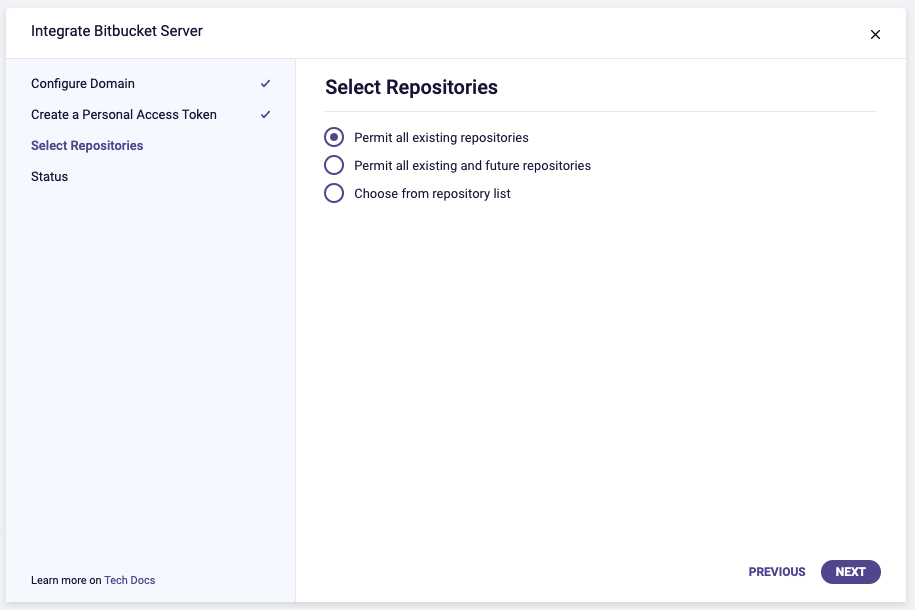Click checkmark beside Configure Domain
Screen dimensions: 915x610
tap(266, 83)
